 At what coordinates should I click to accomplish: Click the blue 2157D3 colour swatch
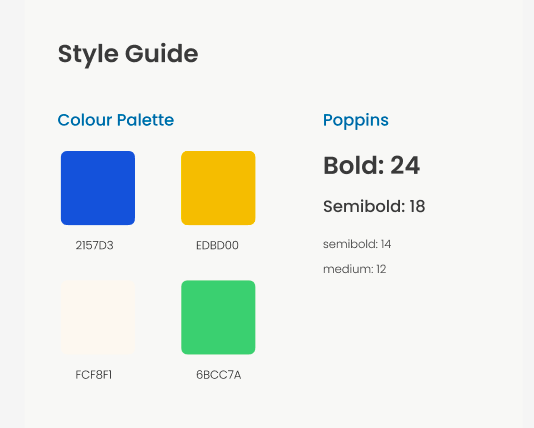pyautogui.click(x=98, y=188)
